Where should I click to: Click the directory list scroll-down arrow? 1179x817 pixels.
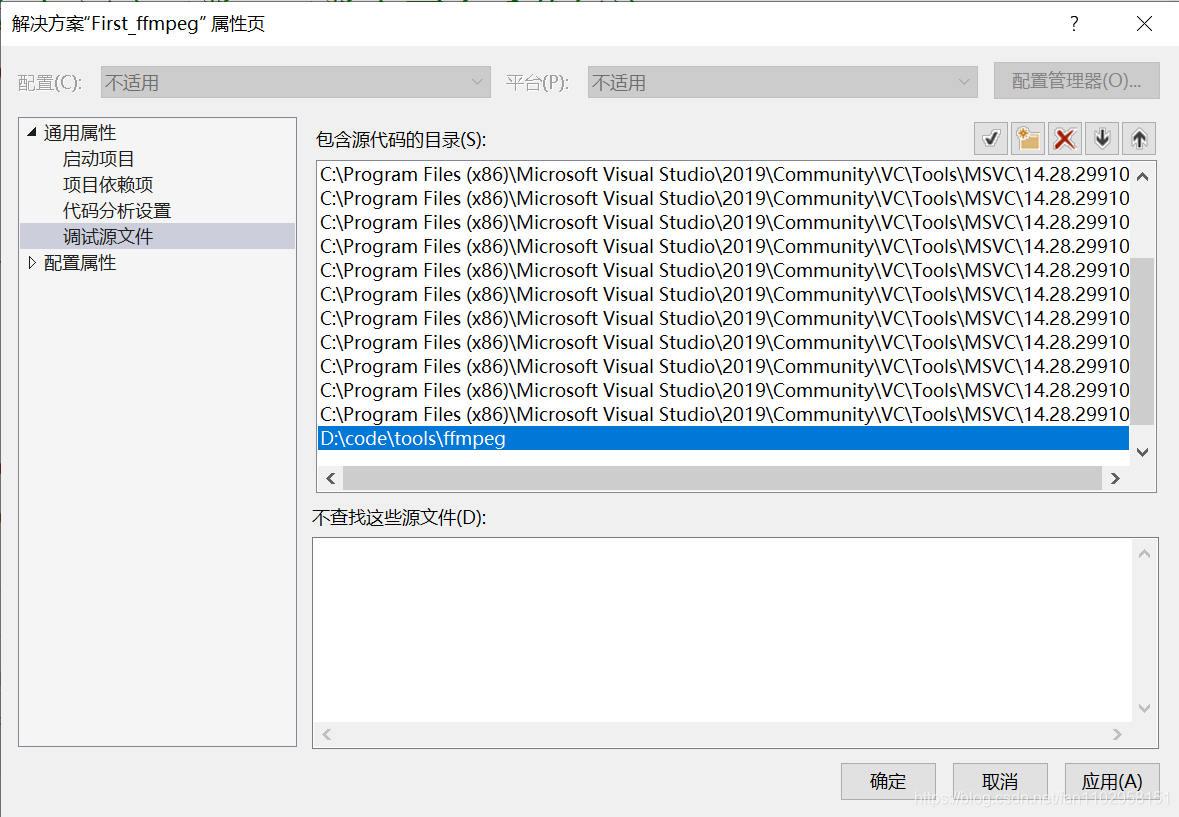pos(1141,451)
